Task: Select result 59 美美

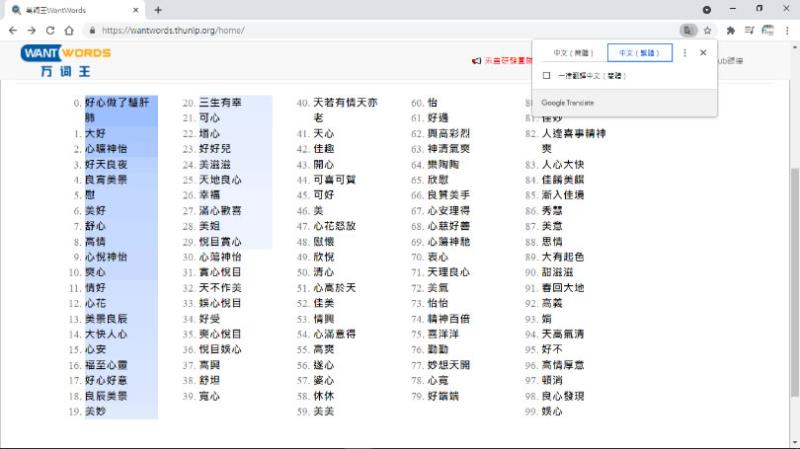Action: tap(323, 411)
